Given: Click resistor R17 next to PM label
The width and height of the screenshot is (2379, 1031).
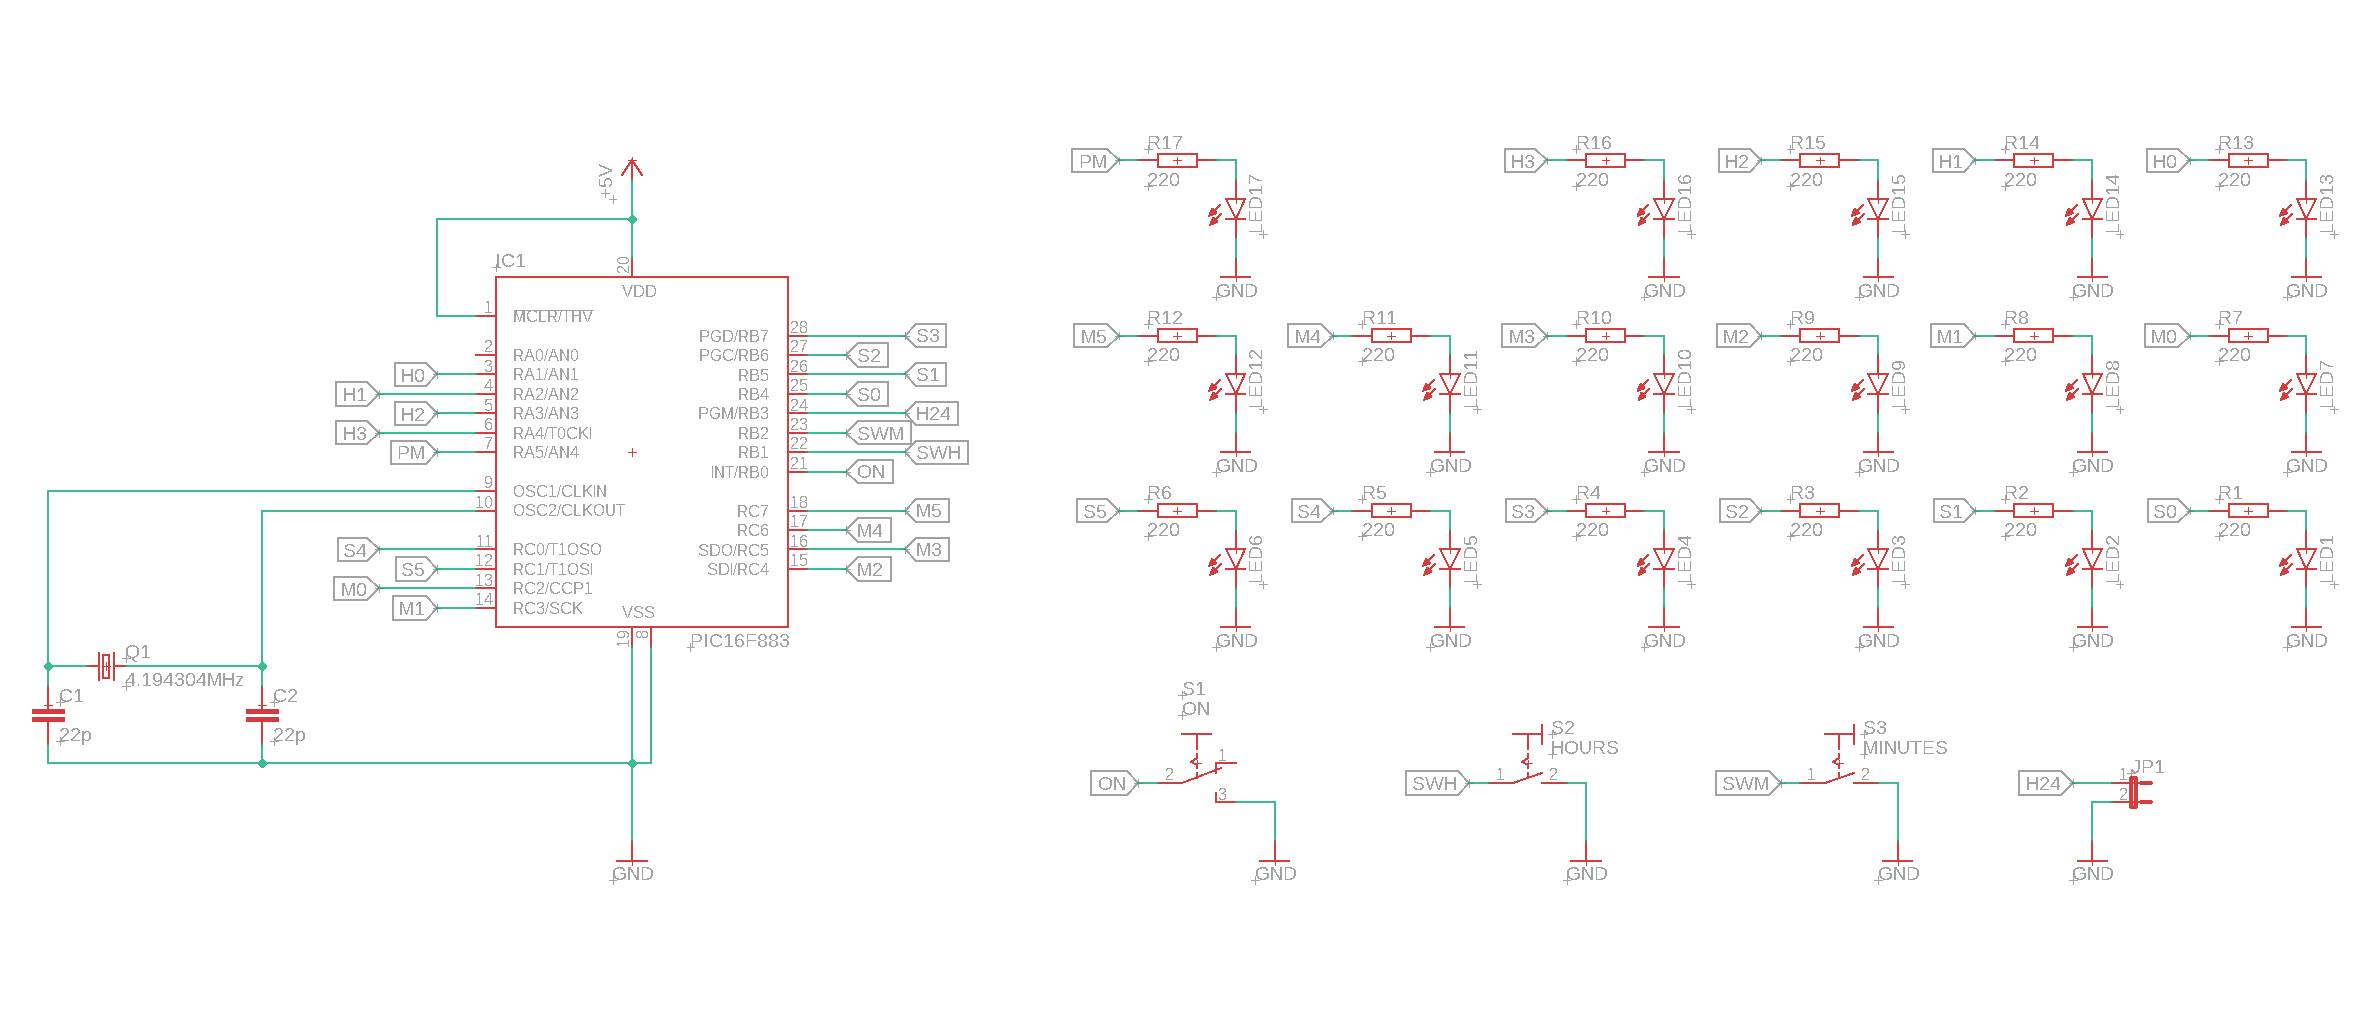Looking at the screenshot, I should pos(1177,161).
